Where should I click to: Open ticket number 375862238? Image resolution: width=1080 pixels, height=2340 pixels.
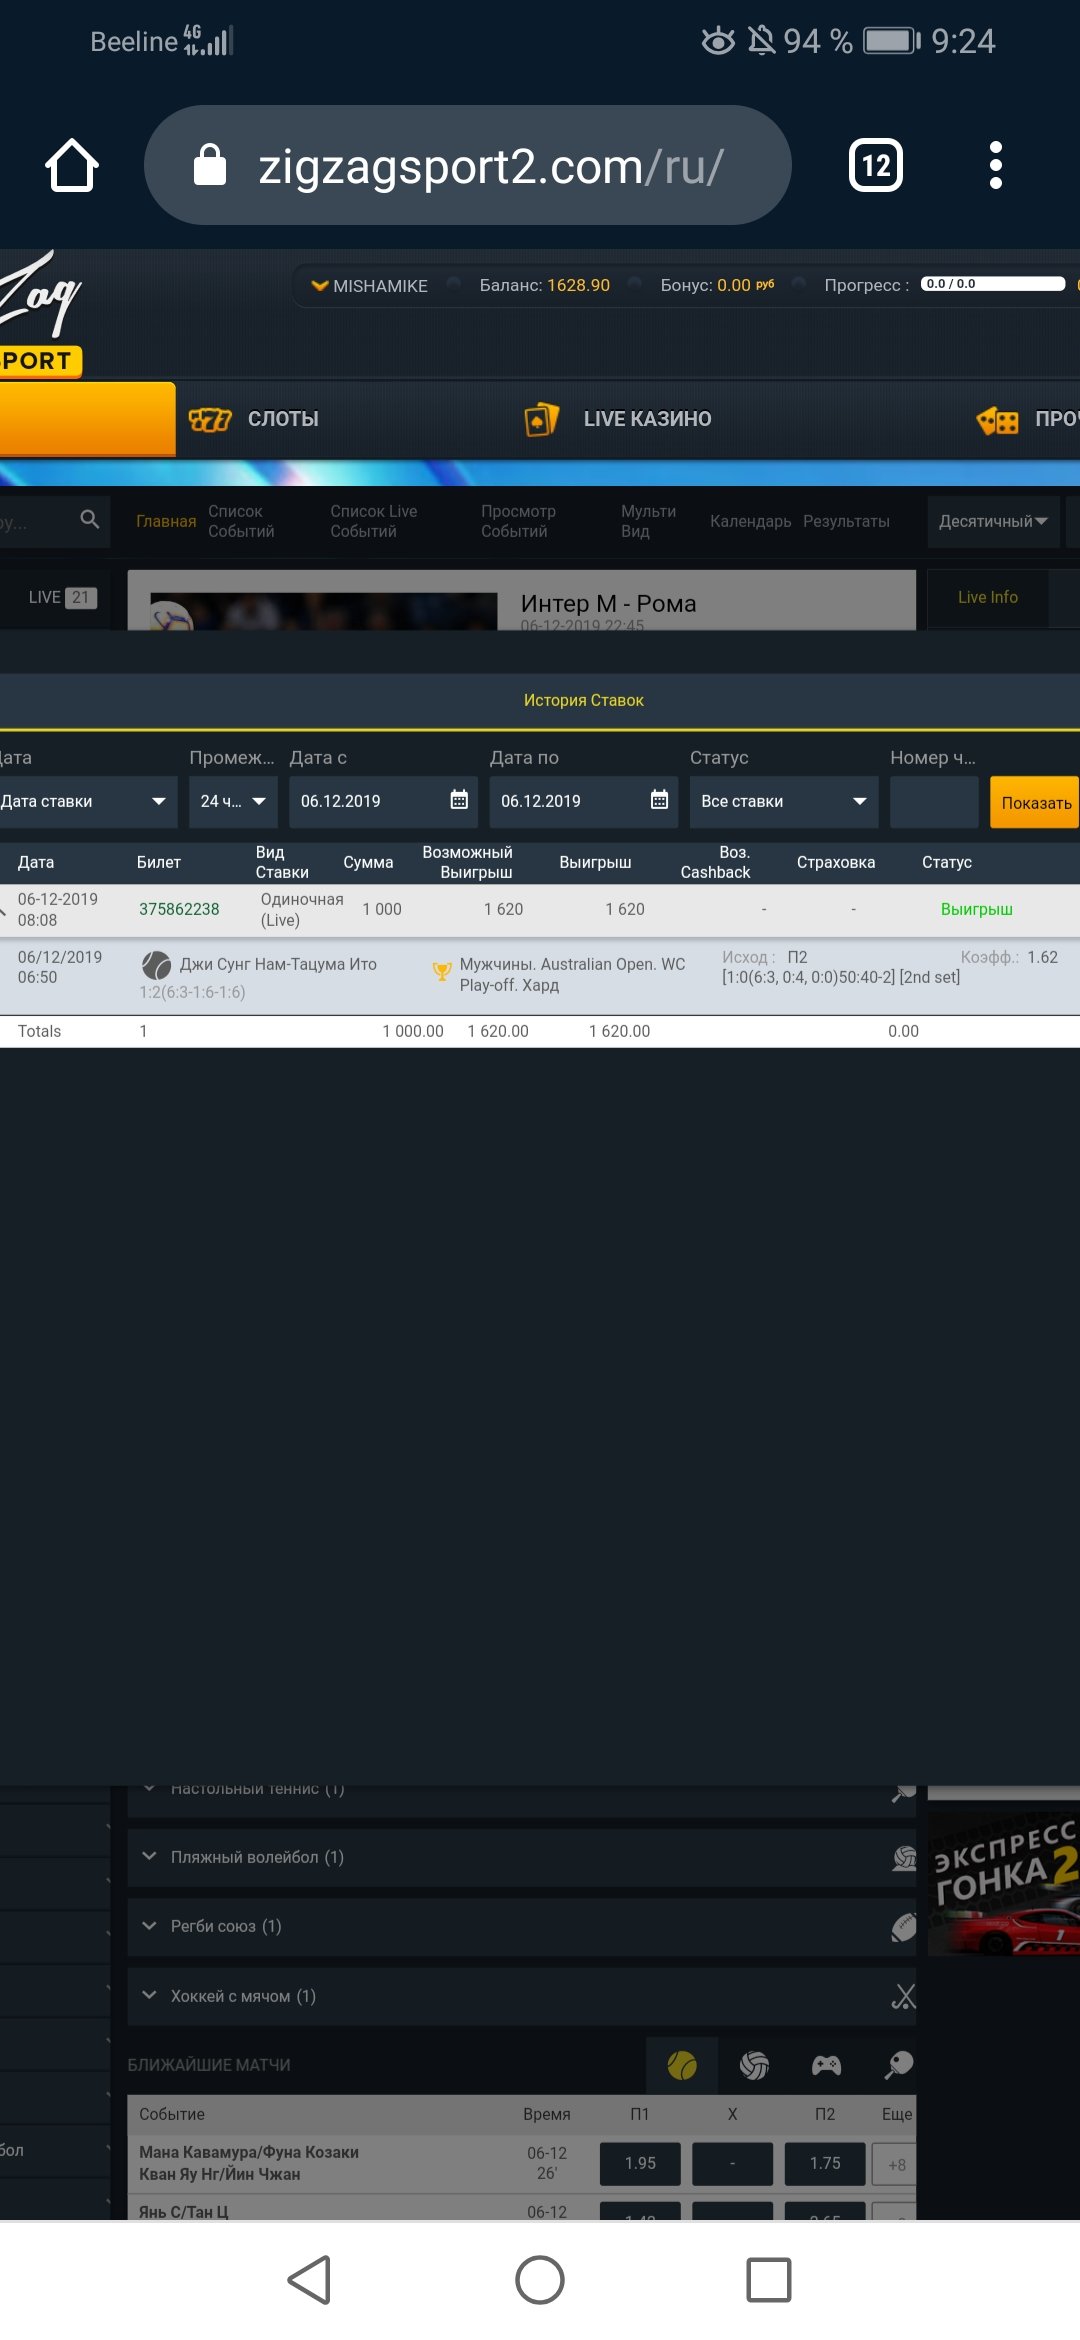[179, 909]
